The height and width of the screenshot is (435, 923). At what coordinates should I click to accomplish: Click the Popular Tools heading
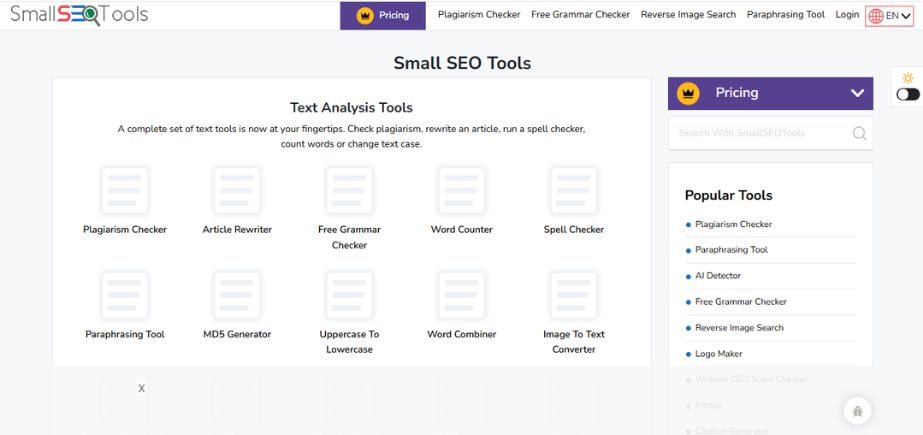click(x=729, y=195)
